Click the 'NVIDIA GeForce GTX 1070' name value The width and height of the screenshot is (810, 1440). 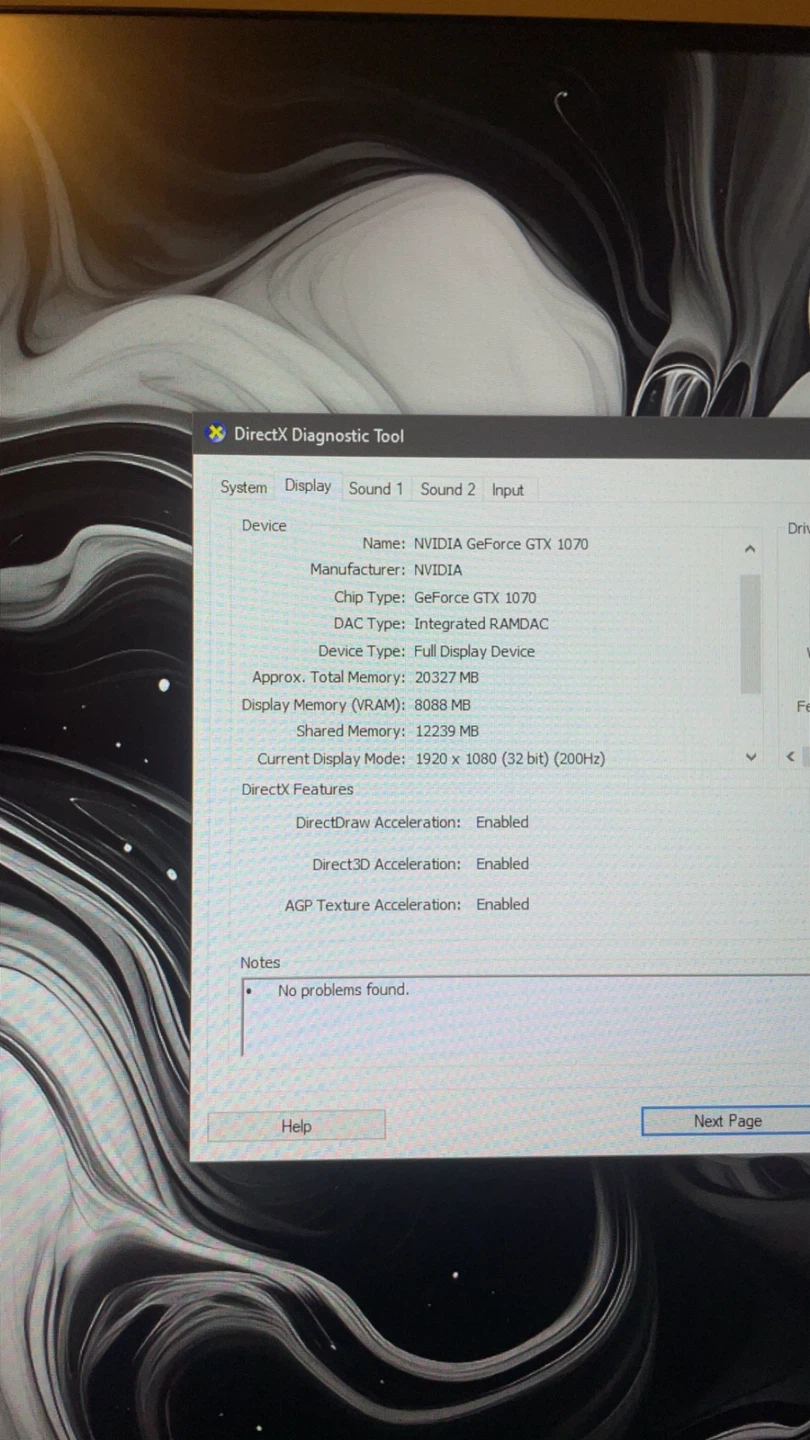pyautogui.click(x=501, y=544)
